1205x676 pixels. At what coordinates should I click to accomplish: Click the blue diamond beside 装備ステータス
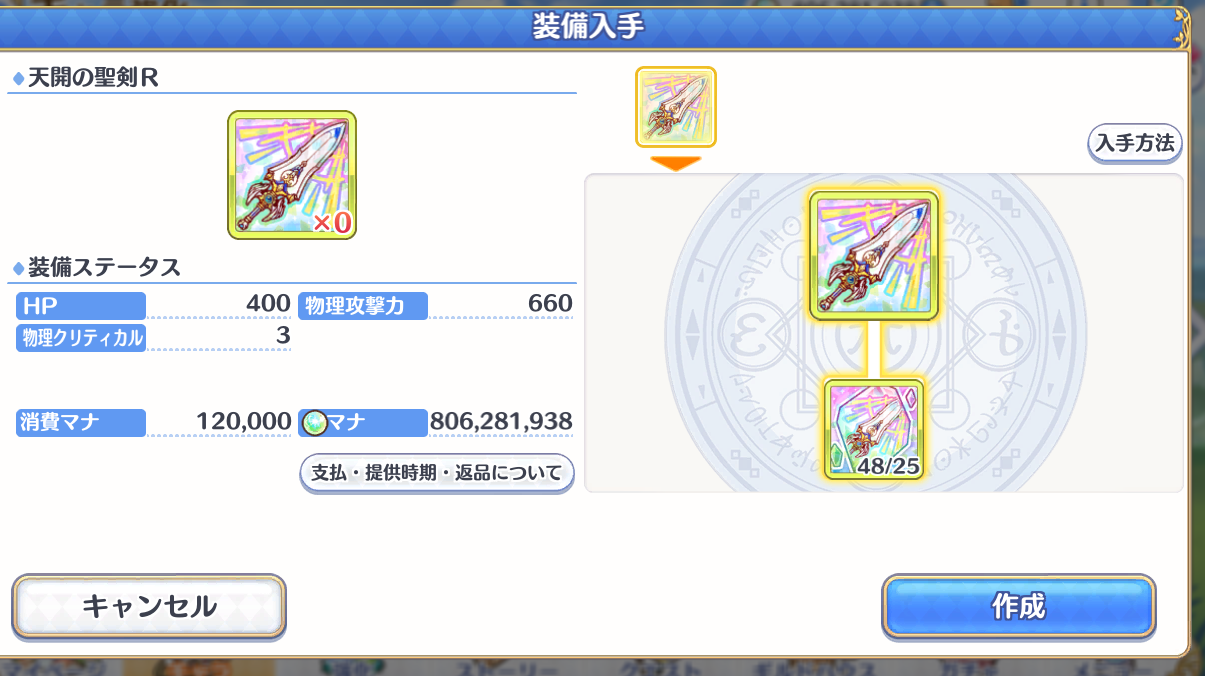(x=18, y=268)
